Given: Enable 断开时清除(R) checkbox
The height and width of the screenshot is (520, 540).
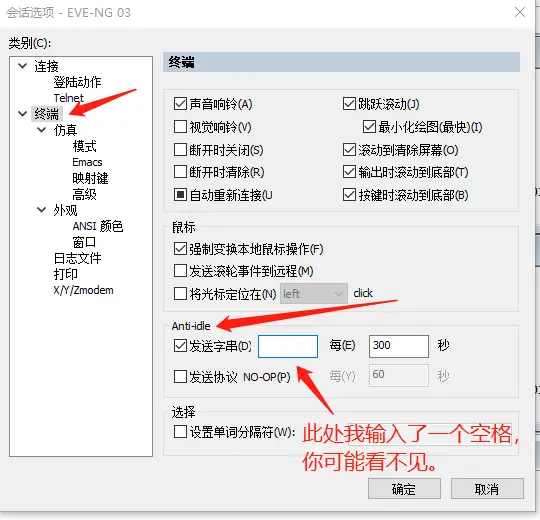Looking at the screenshot, I should (180, 172).
